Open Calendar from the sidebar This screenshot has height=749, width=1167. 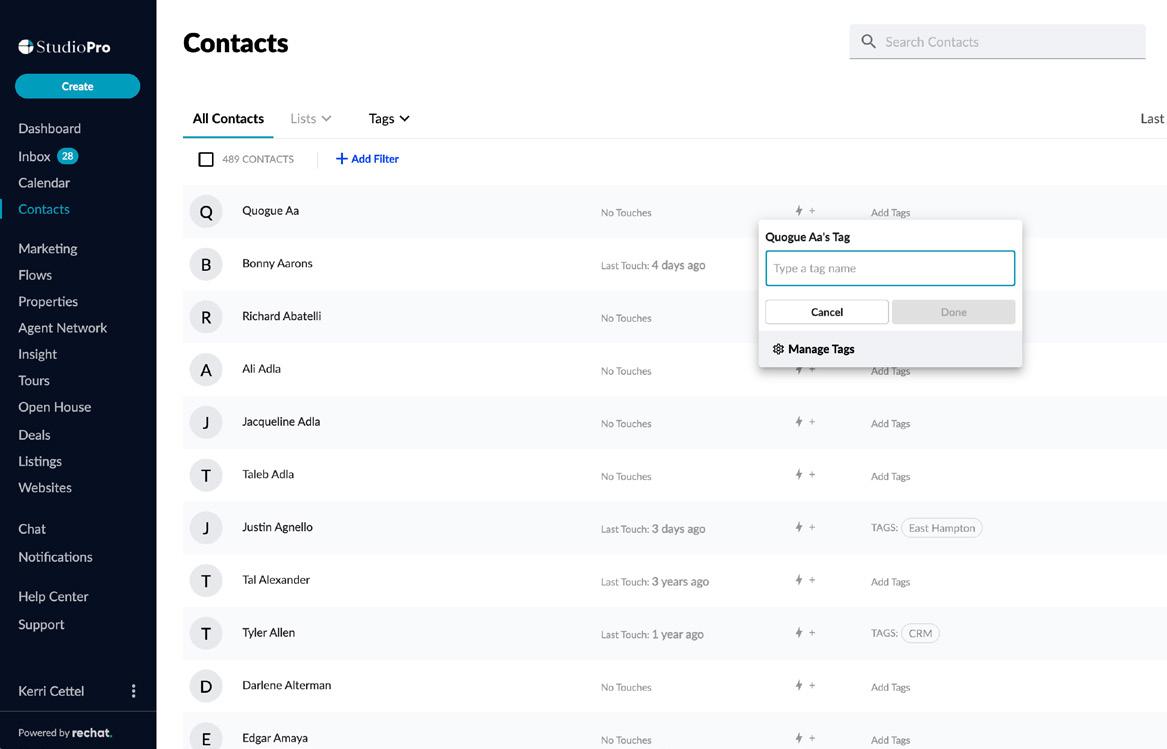point(44,182)
